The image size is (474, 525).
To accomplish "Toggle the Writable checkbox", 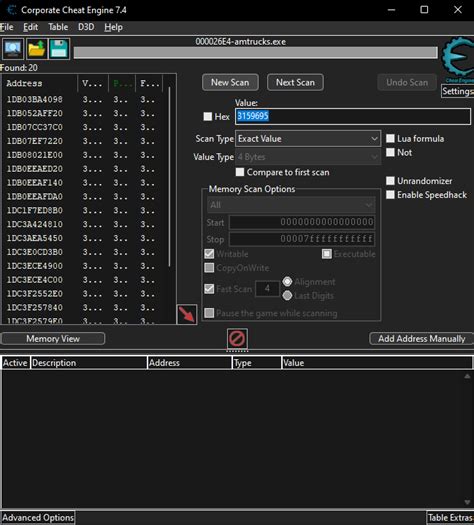I will 209,254.
